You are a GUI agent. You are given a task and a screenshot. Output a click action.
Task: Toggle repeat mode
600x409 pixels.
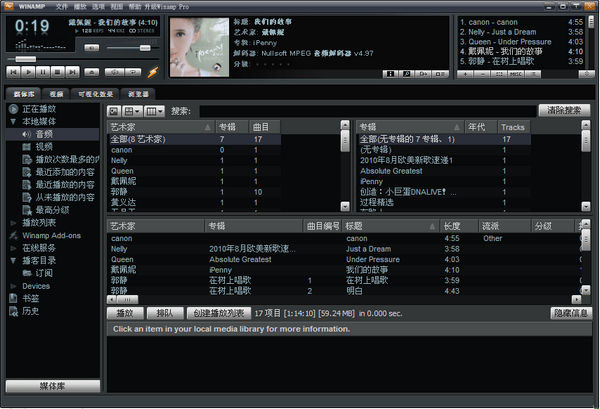click(133, 72)
